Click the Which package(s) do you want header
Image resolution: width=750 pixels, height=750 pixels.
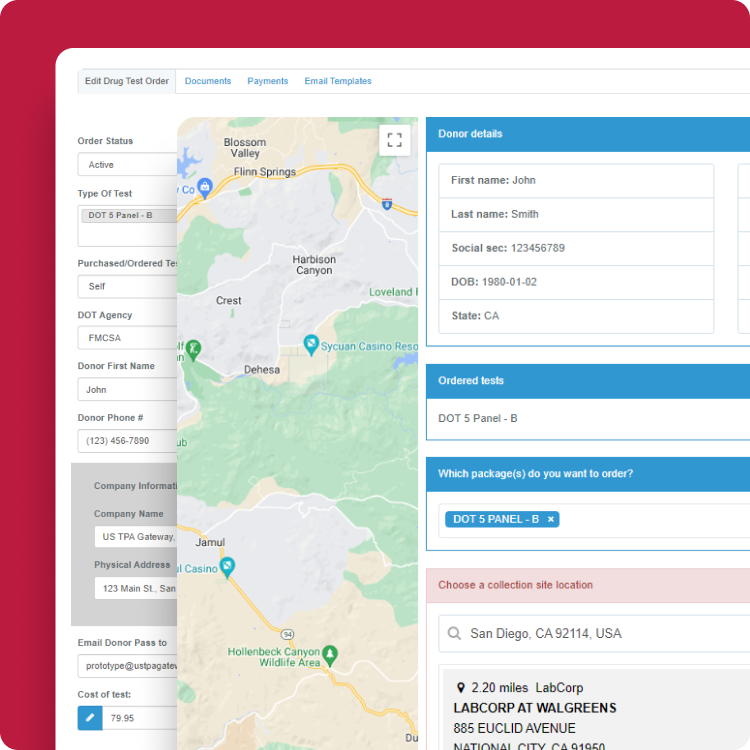tap(588, 474)
